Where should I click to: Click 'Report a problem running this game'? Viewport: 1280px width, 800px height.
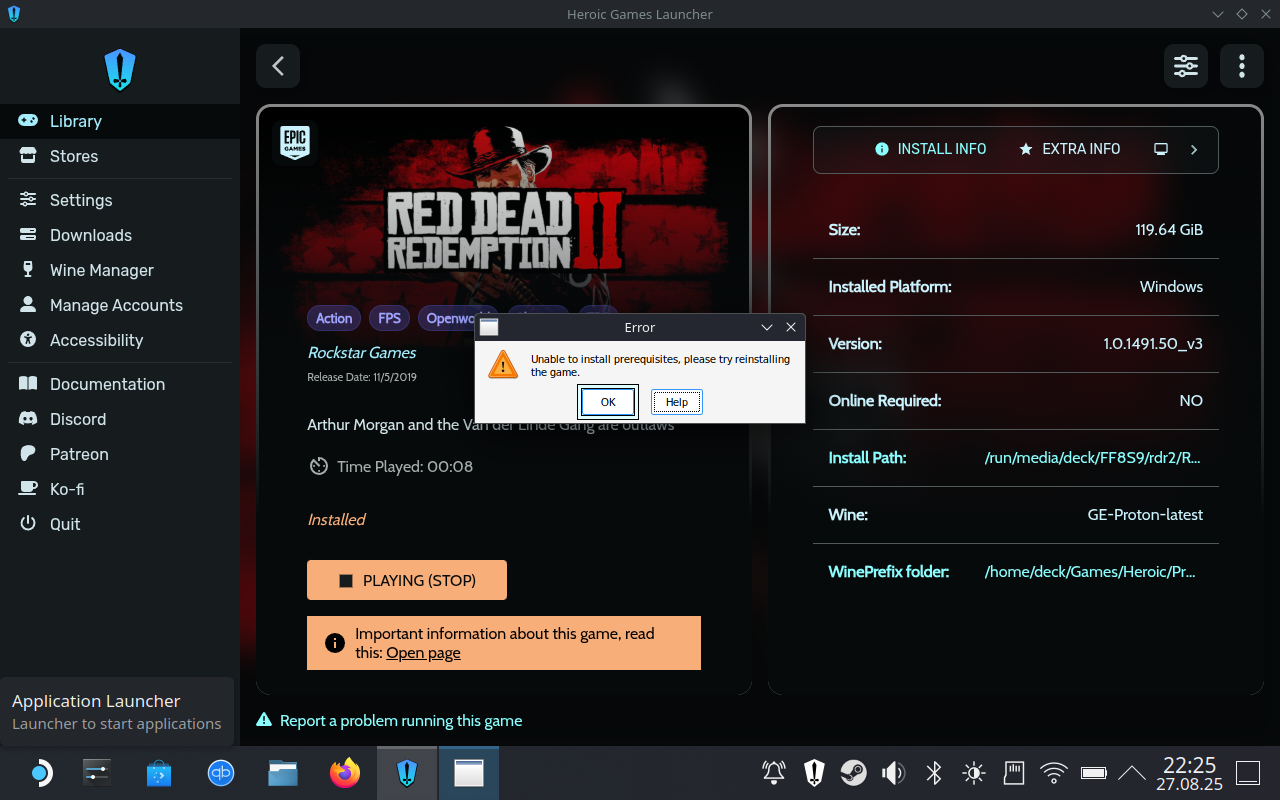coord(390,720)
